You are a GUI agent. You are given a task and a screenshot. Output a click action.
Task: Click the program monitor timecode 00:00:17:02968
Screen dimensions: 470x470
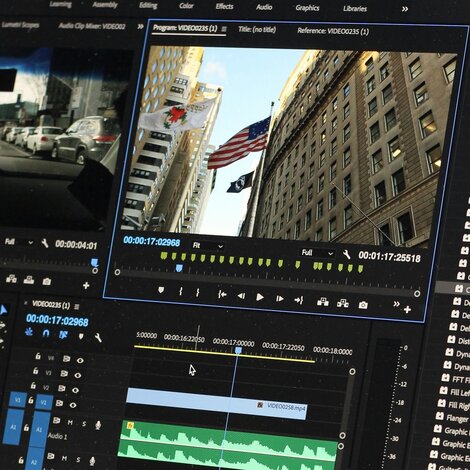click(x=152, y=242)
